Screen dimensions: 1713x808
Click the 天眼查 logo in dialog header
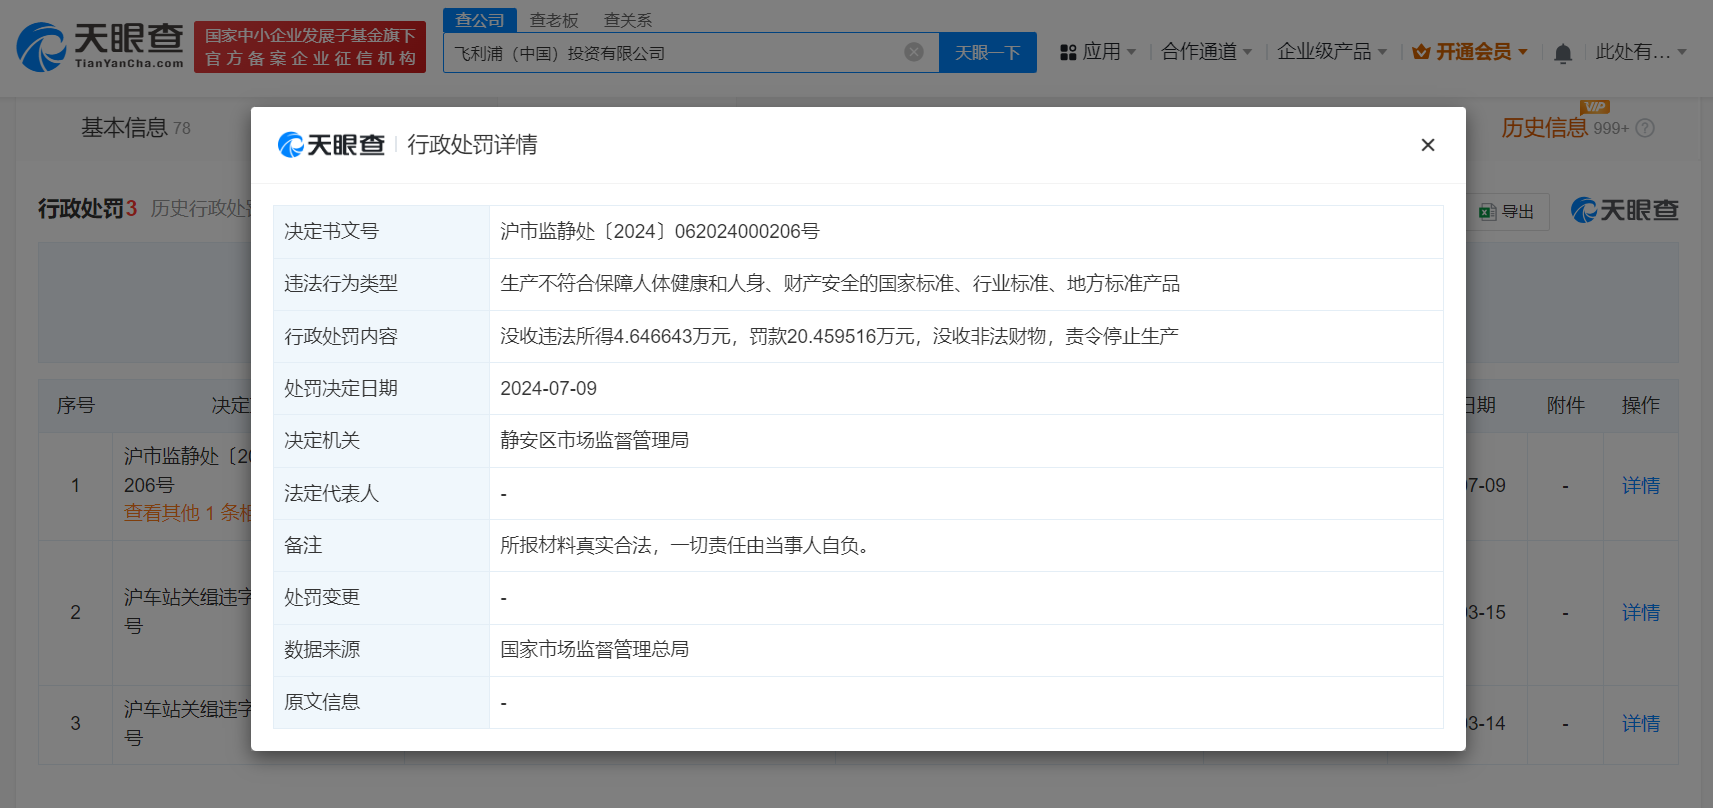pyautogui.click(x=331, y=145)
